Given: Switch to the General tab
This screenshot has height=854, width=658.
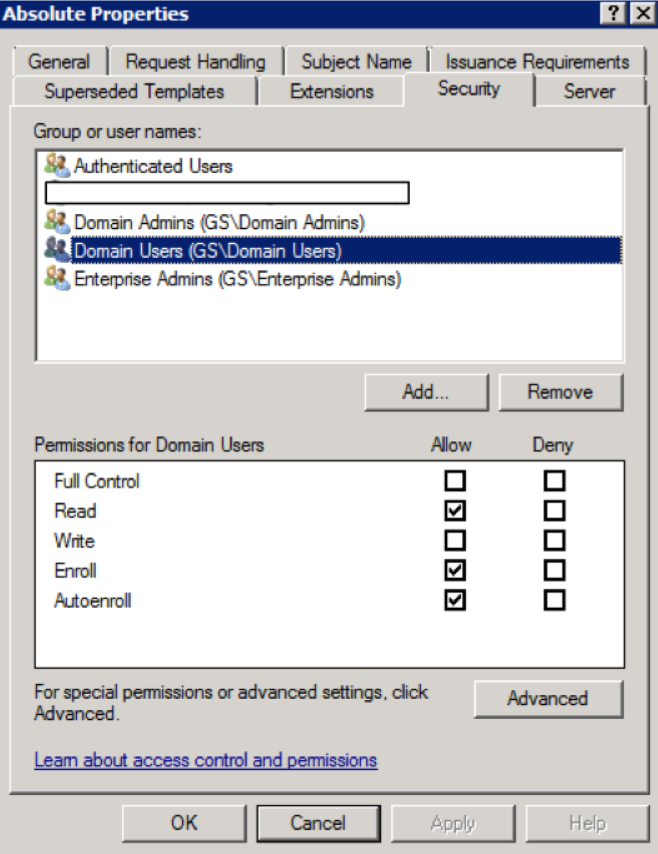Looking at the screenshot, I should click(59, 62).
